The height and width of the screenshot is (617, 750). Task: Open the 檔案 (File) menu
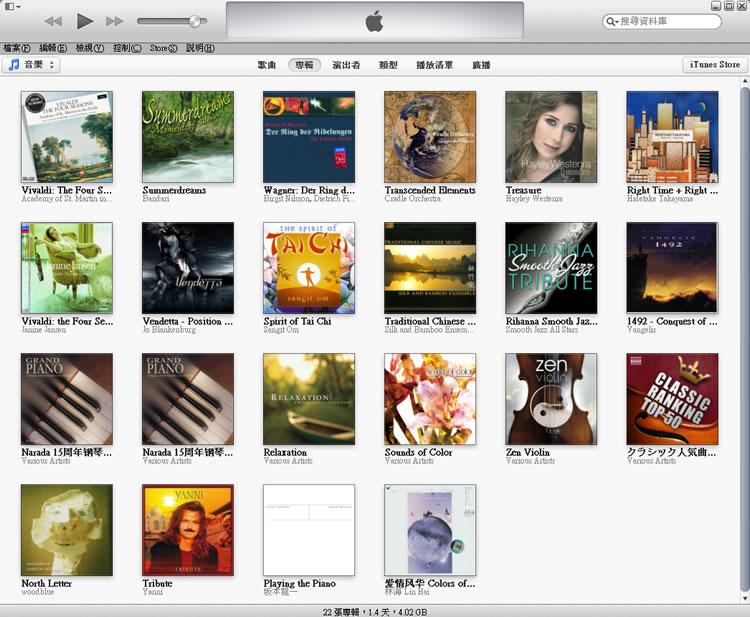pyautogui.click(x=17, y=48)
